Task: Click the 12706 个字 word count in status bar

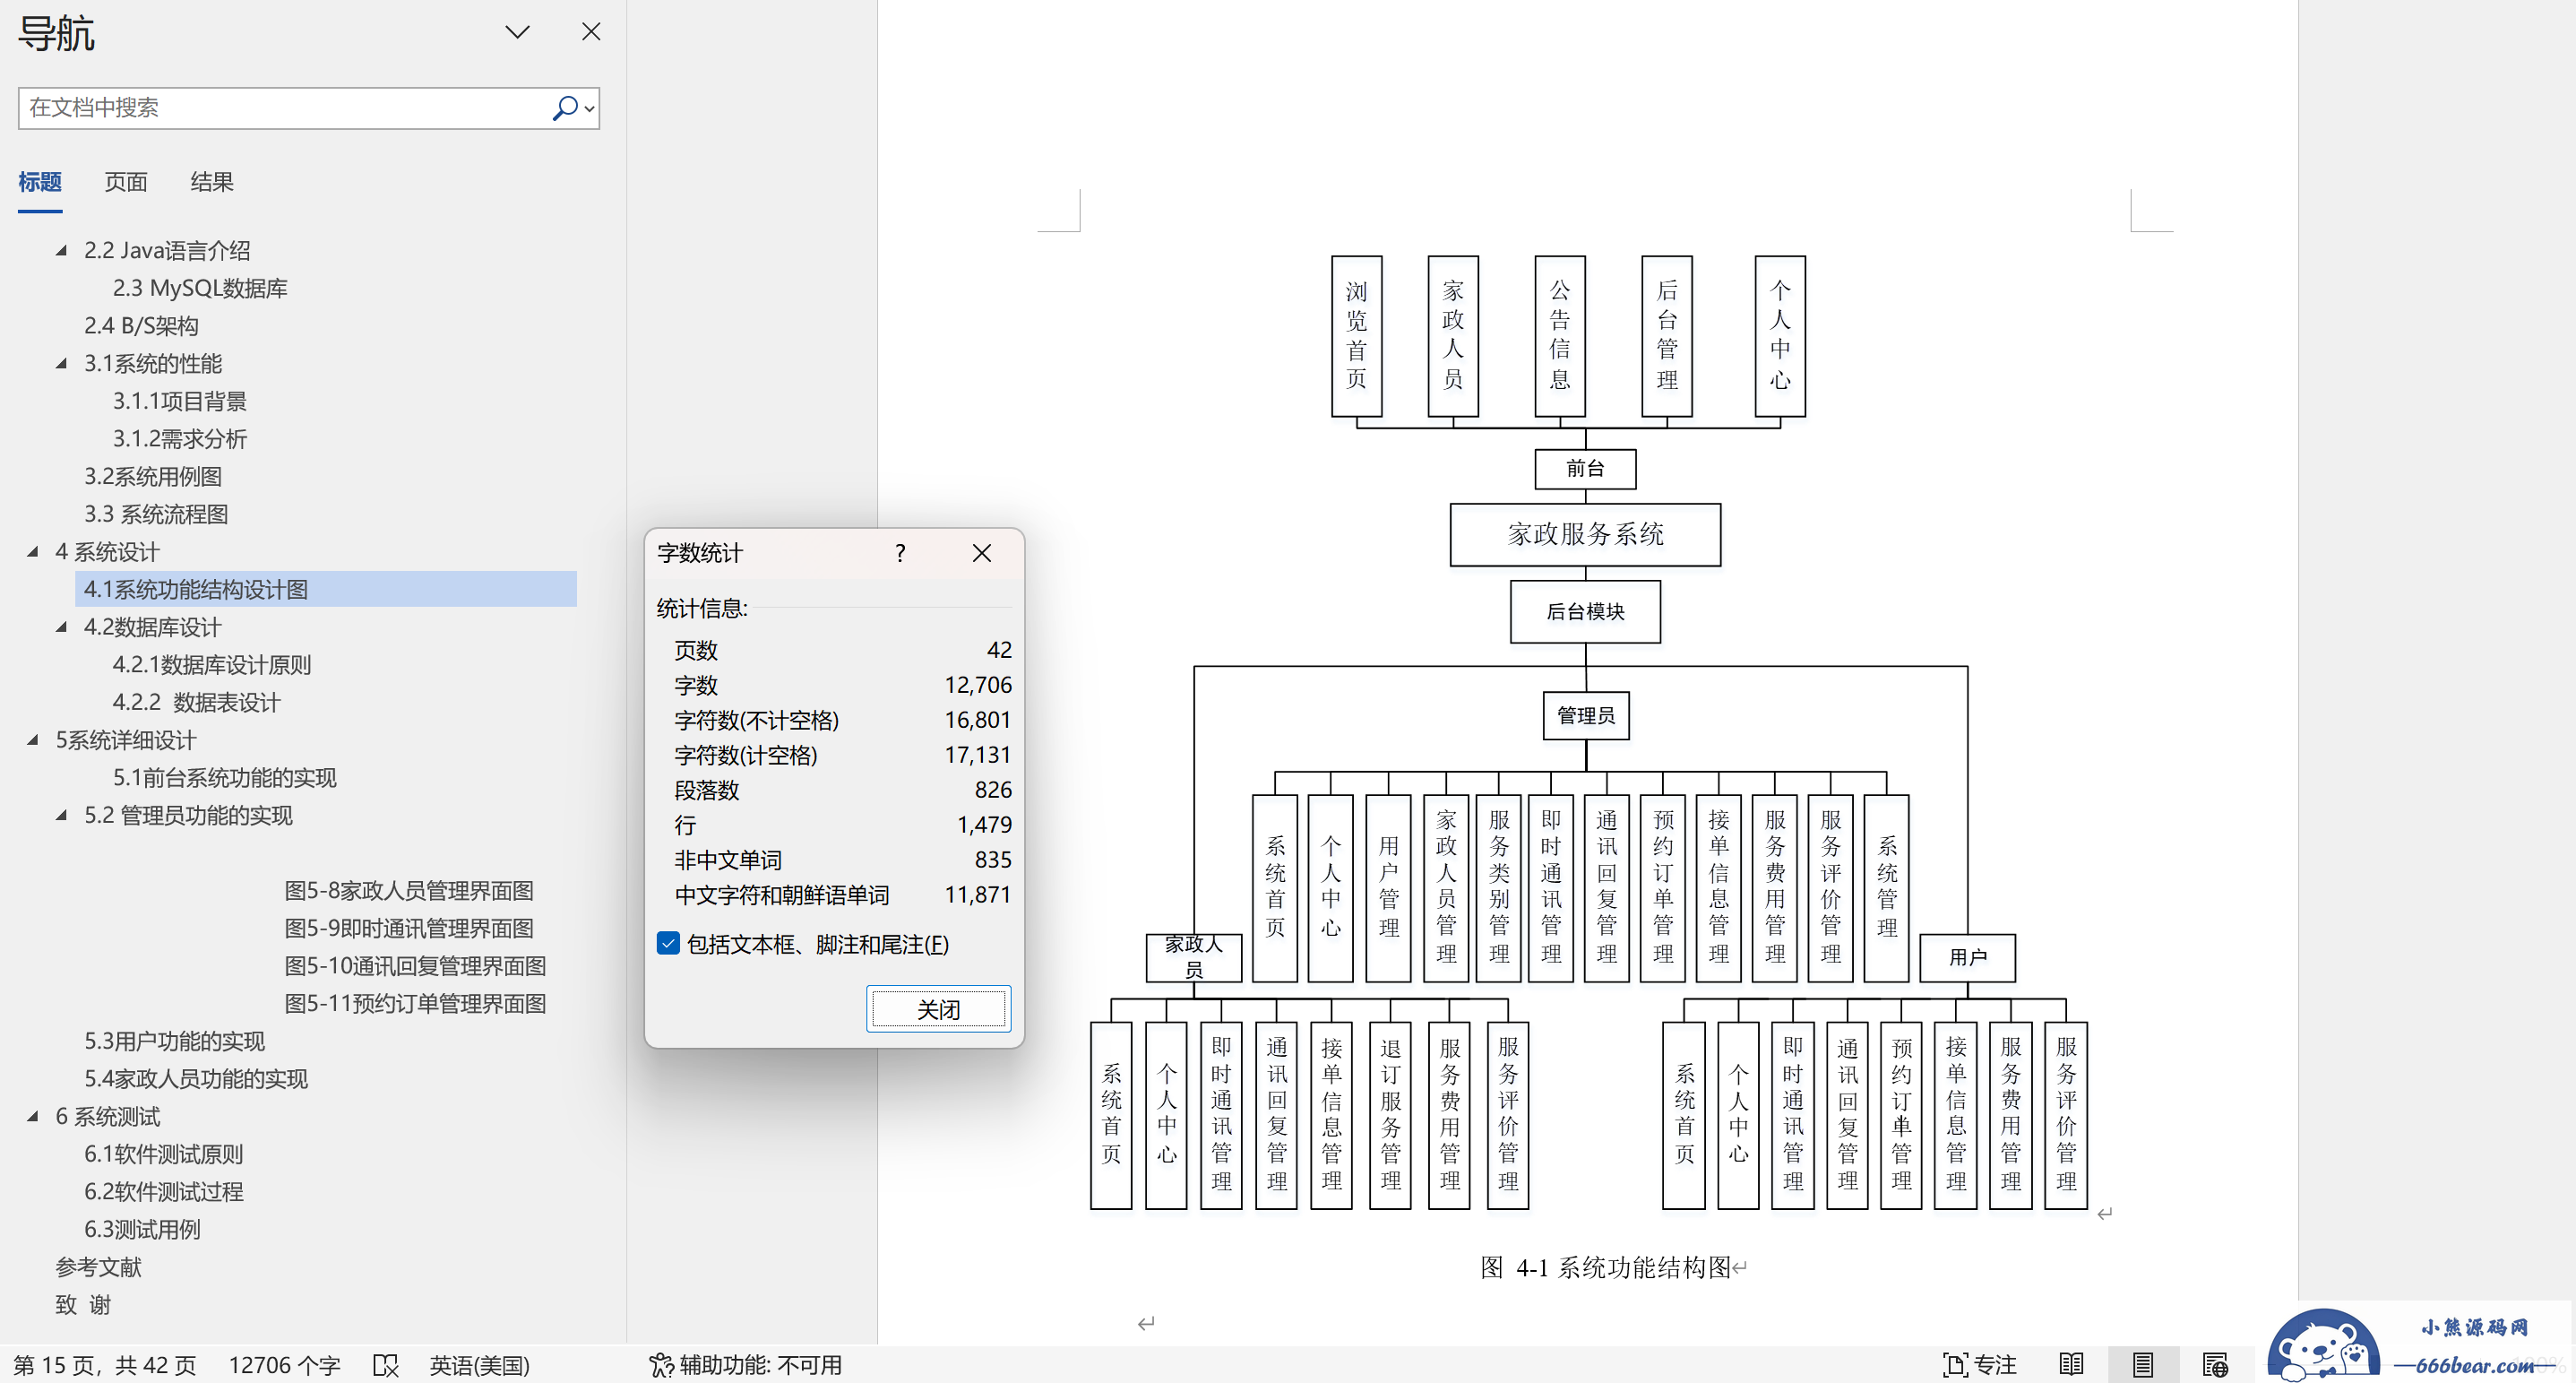Action: pos(284,1364)
